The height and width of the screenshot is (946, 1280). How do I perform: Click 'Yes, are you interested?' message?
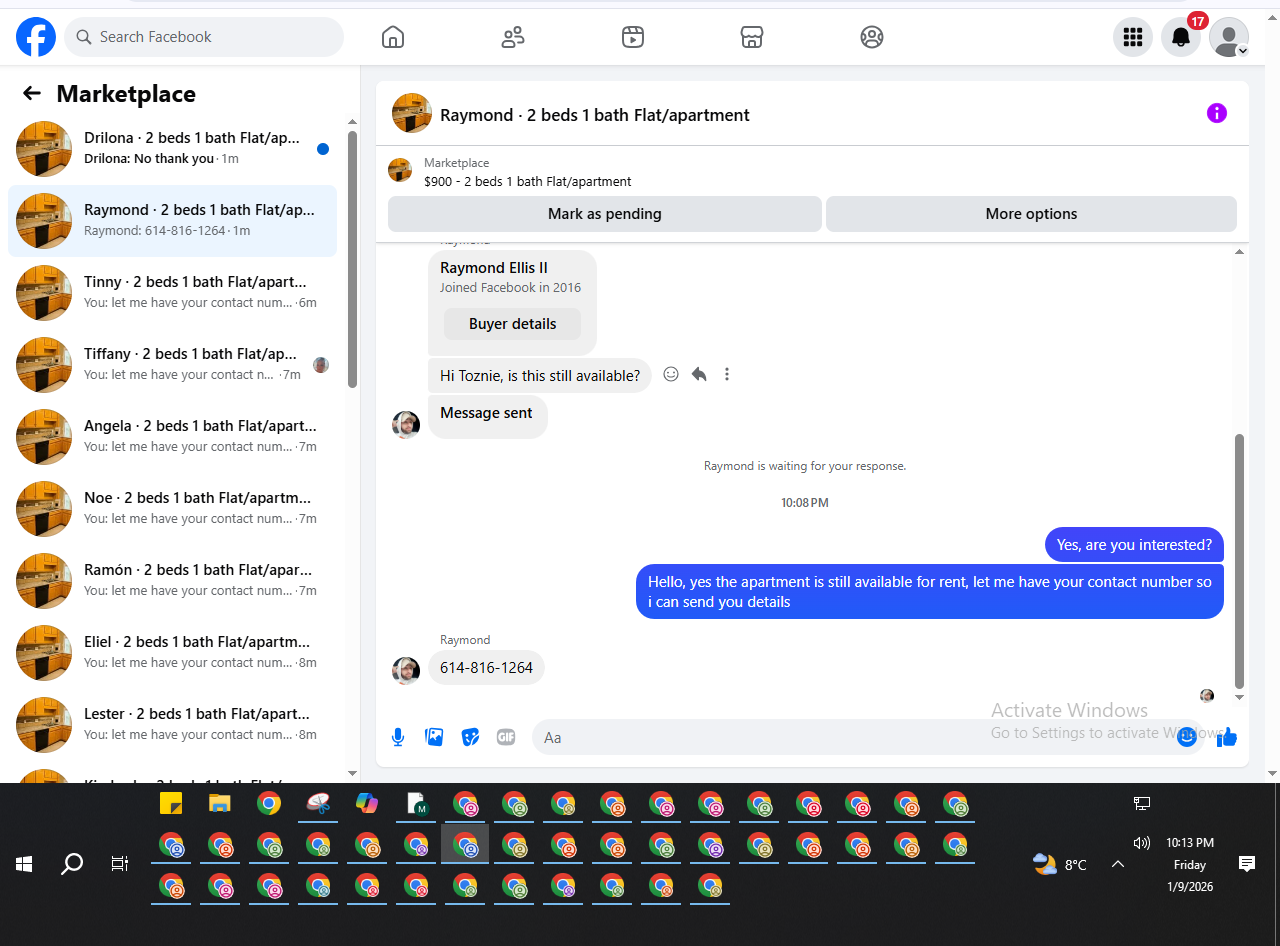click(1134, 545)
